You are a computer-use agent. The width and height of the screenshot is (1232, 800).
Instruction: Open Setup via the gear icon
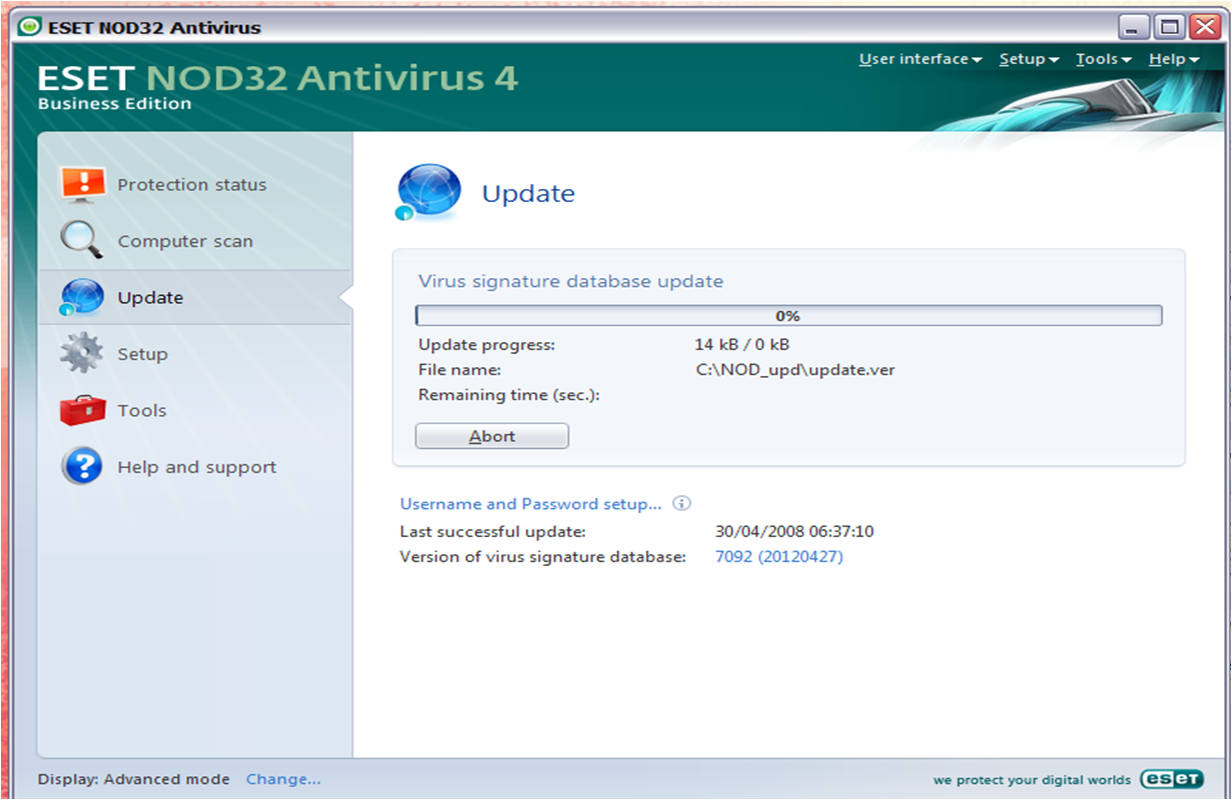pos(82,354)
